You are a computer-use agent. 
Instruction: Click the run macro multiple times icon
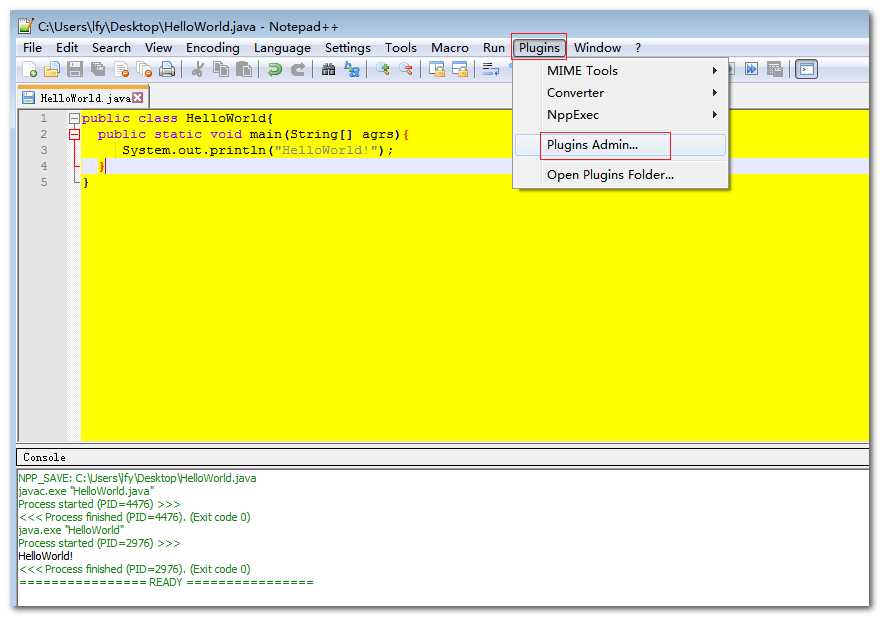751,70
